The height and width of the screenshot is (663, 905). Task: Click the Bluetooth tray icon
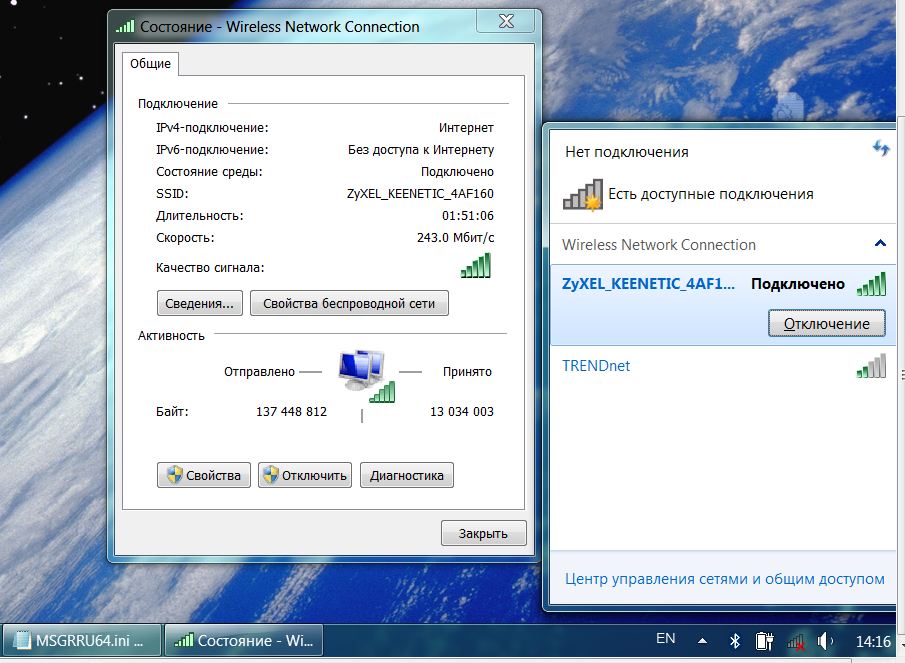(x=735, y=640)
